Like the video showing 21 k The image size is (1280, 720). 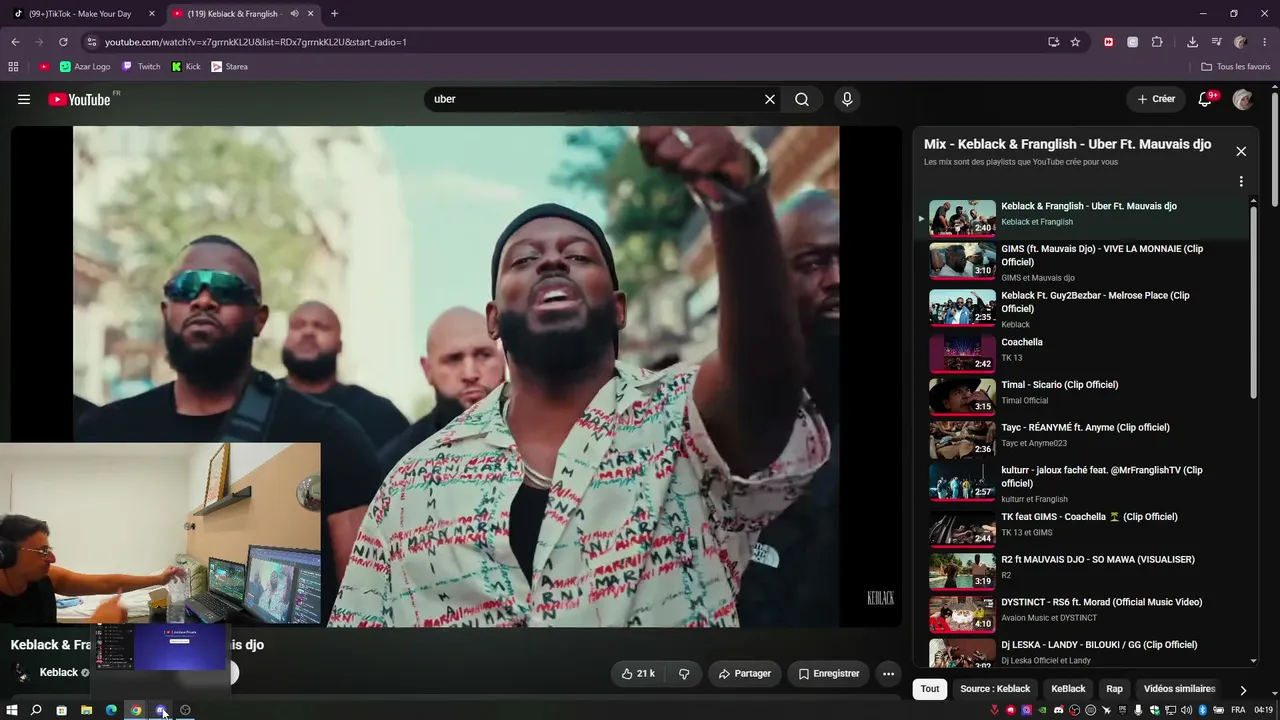point(638,674)
